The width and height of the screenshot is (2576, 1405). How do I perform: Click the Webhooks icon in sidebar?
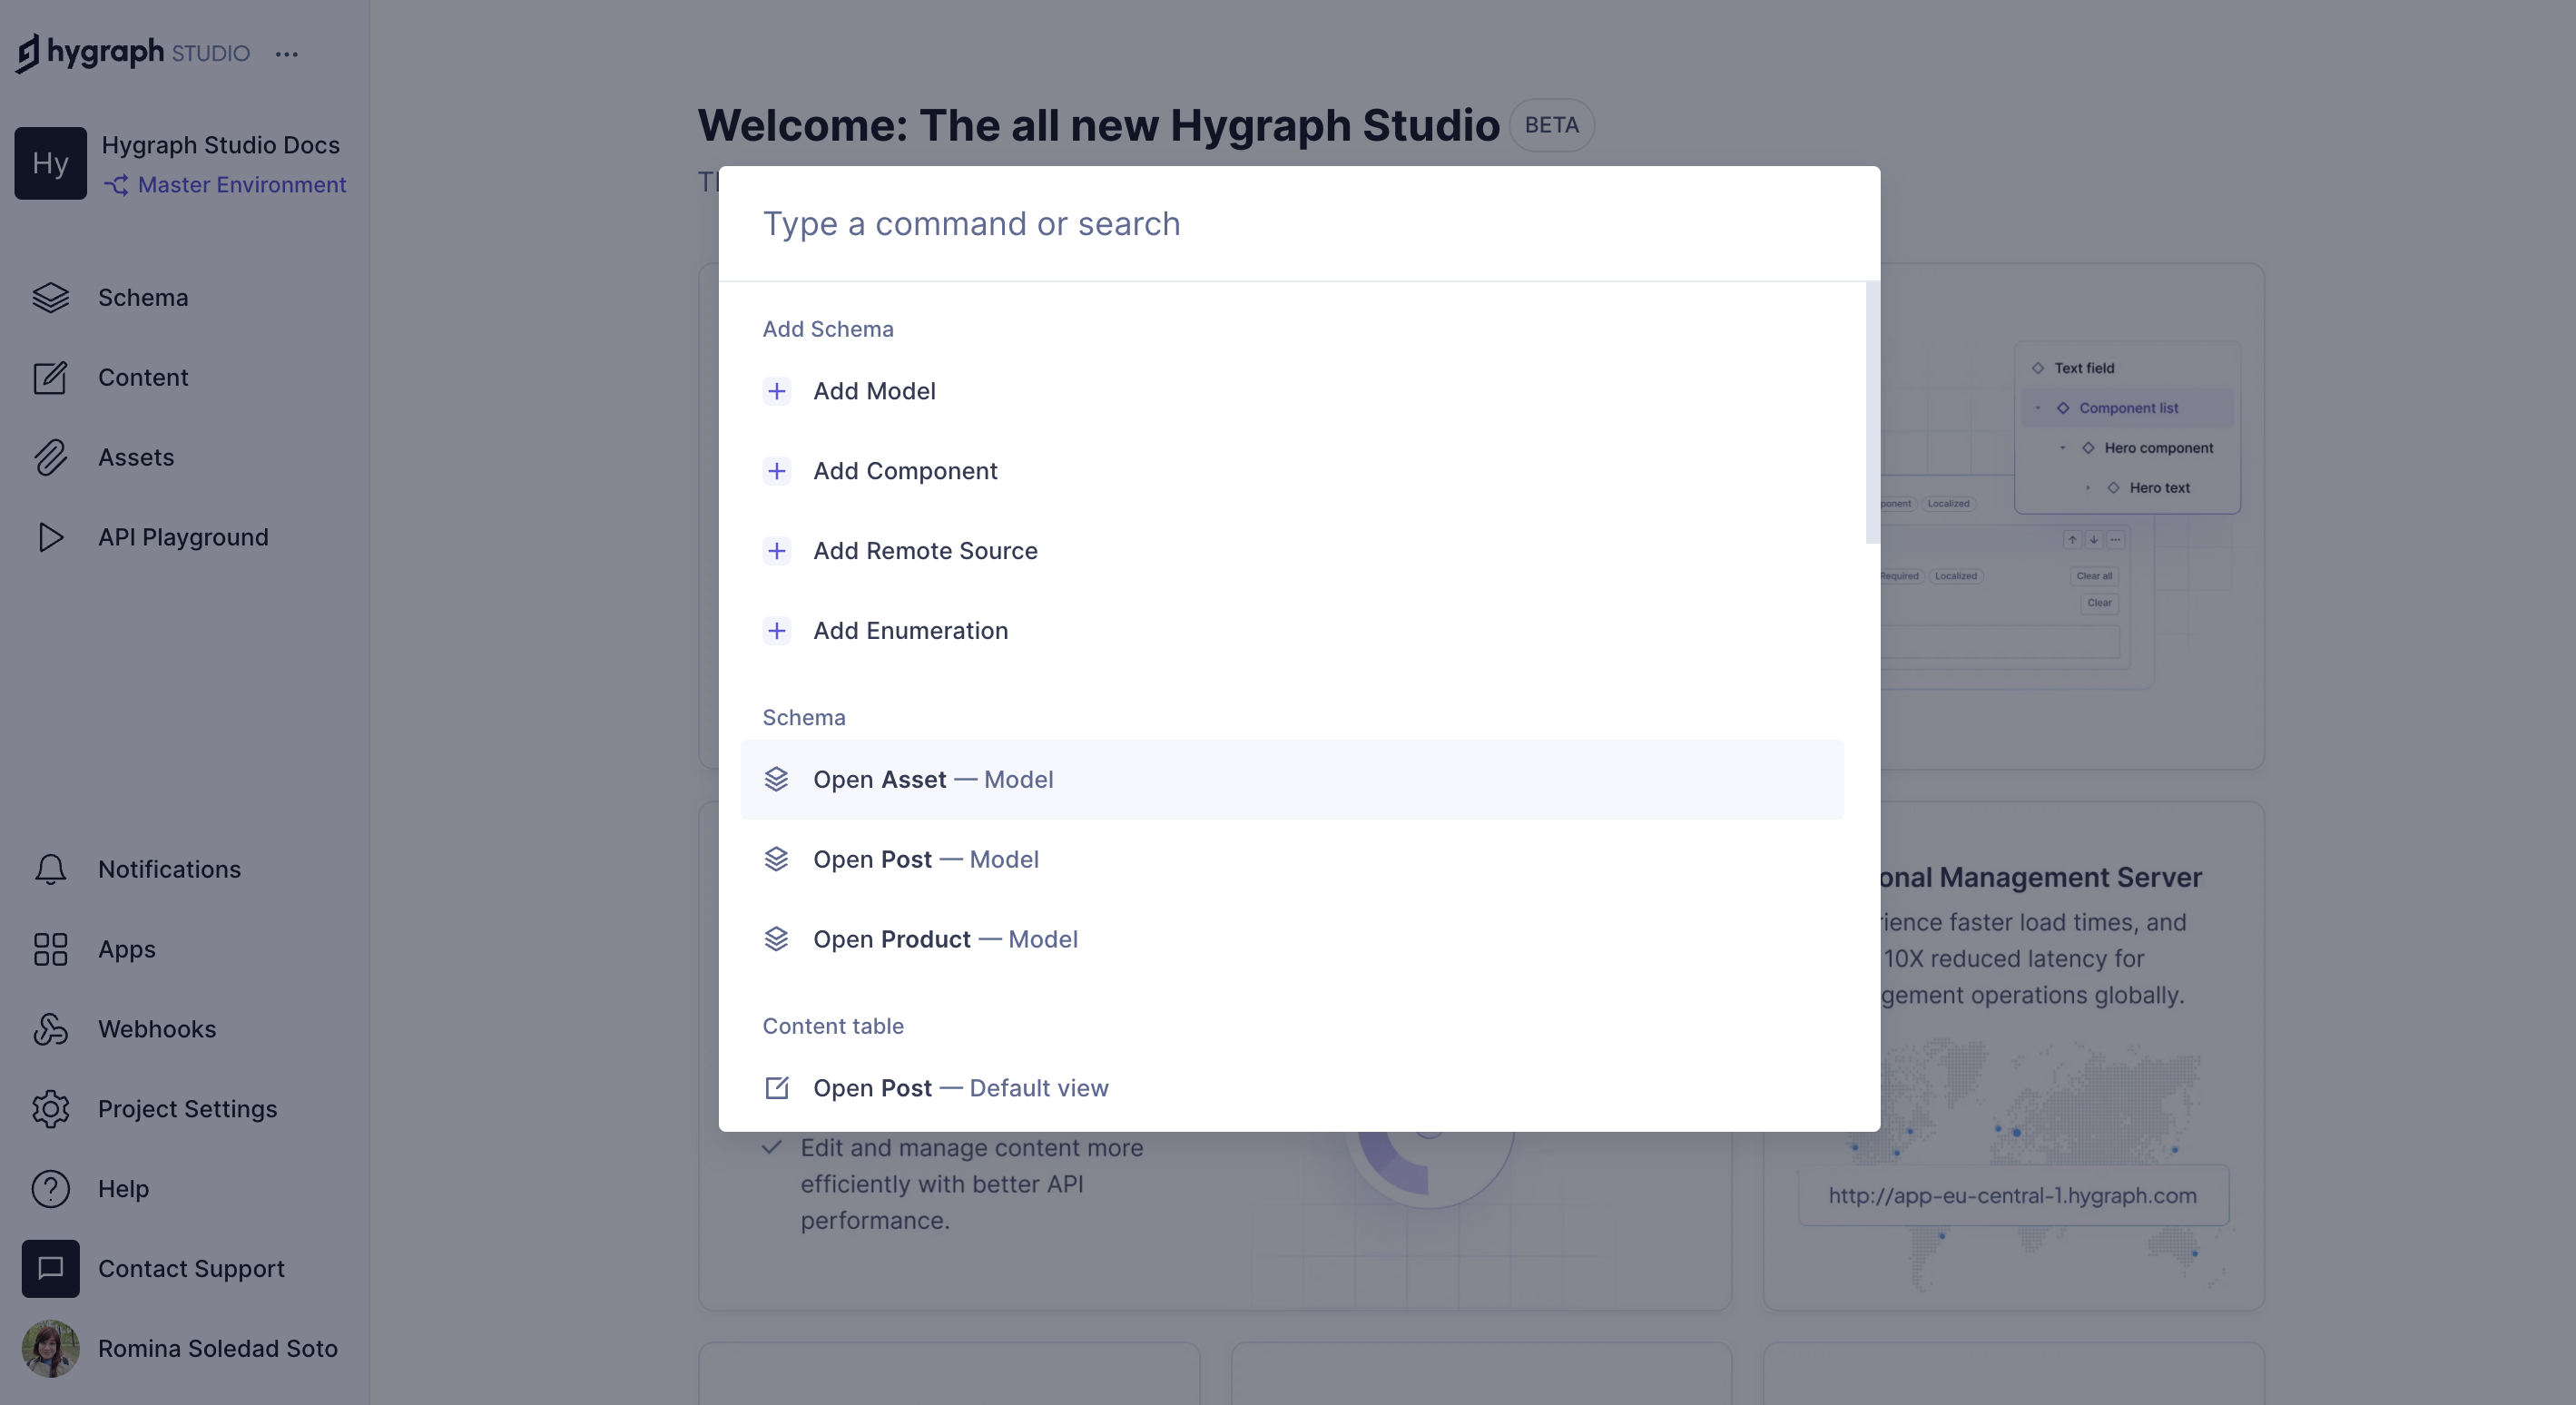(x=50, y=1027)
